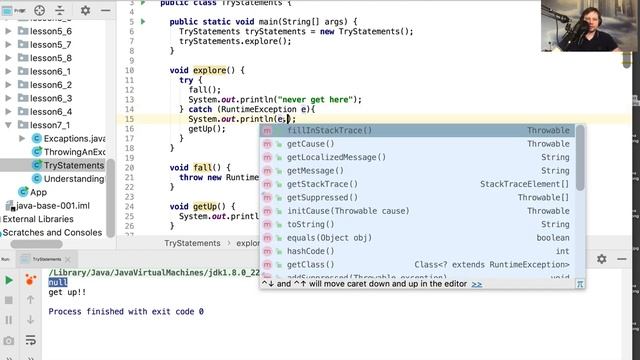Toggle soft-wrap icon in run panel
The height and width of the screenshot is (360, 640).
[x=30, y=340]
